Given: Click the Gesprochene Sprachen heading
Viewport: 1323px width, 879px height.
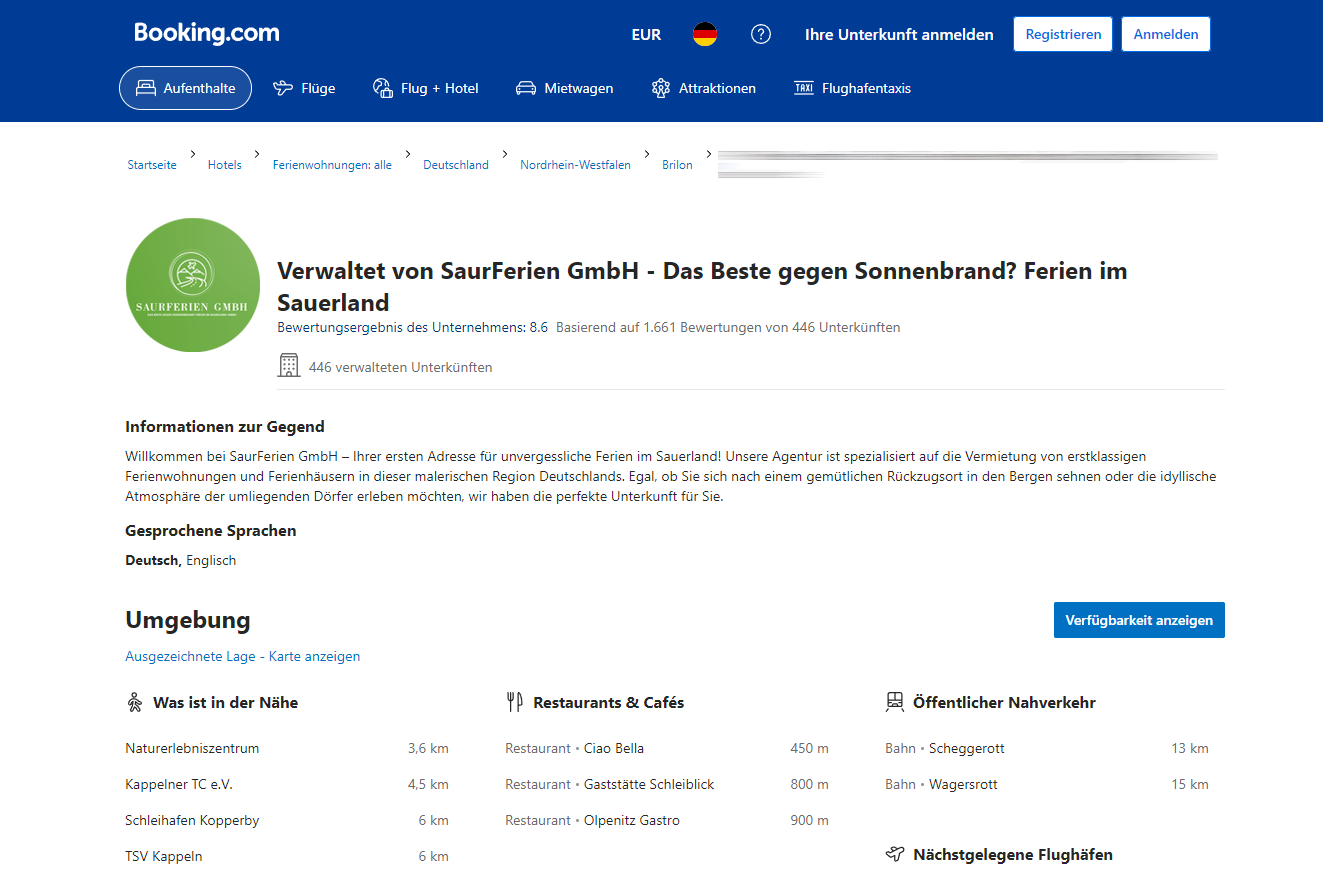Looking at the screenshot, I should click(x=211, y=531).
